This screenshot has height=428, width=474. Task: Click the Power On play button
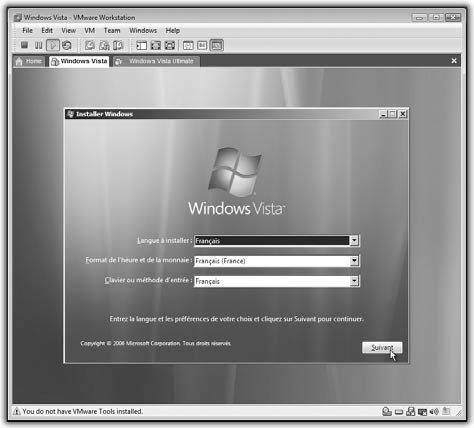coord(53,45)
